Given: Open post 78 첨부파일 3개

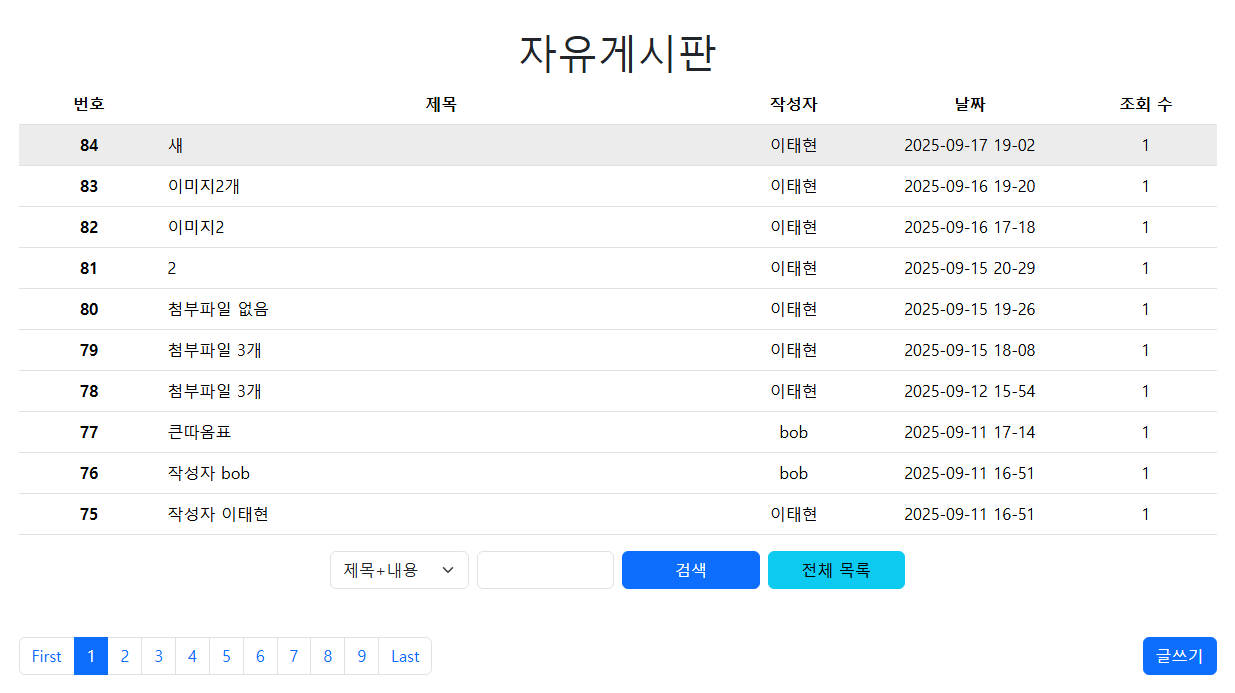Looking at the screenshot, I should [x=215, y=391].
